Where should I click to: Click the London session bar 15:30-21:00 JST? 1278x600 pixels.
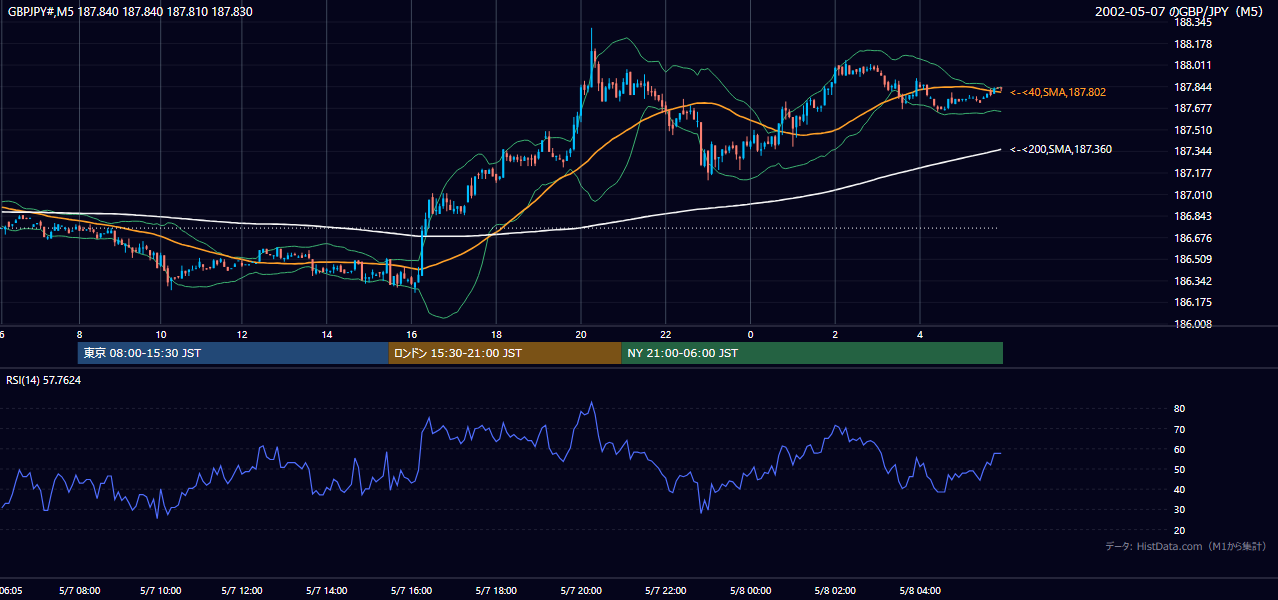(505, 353)
